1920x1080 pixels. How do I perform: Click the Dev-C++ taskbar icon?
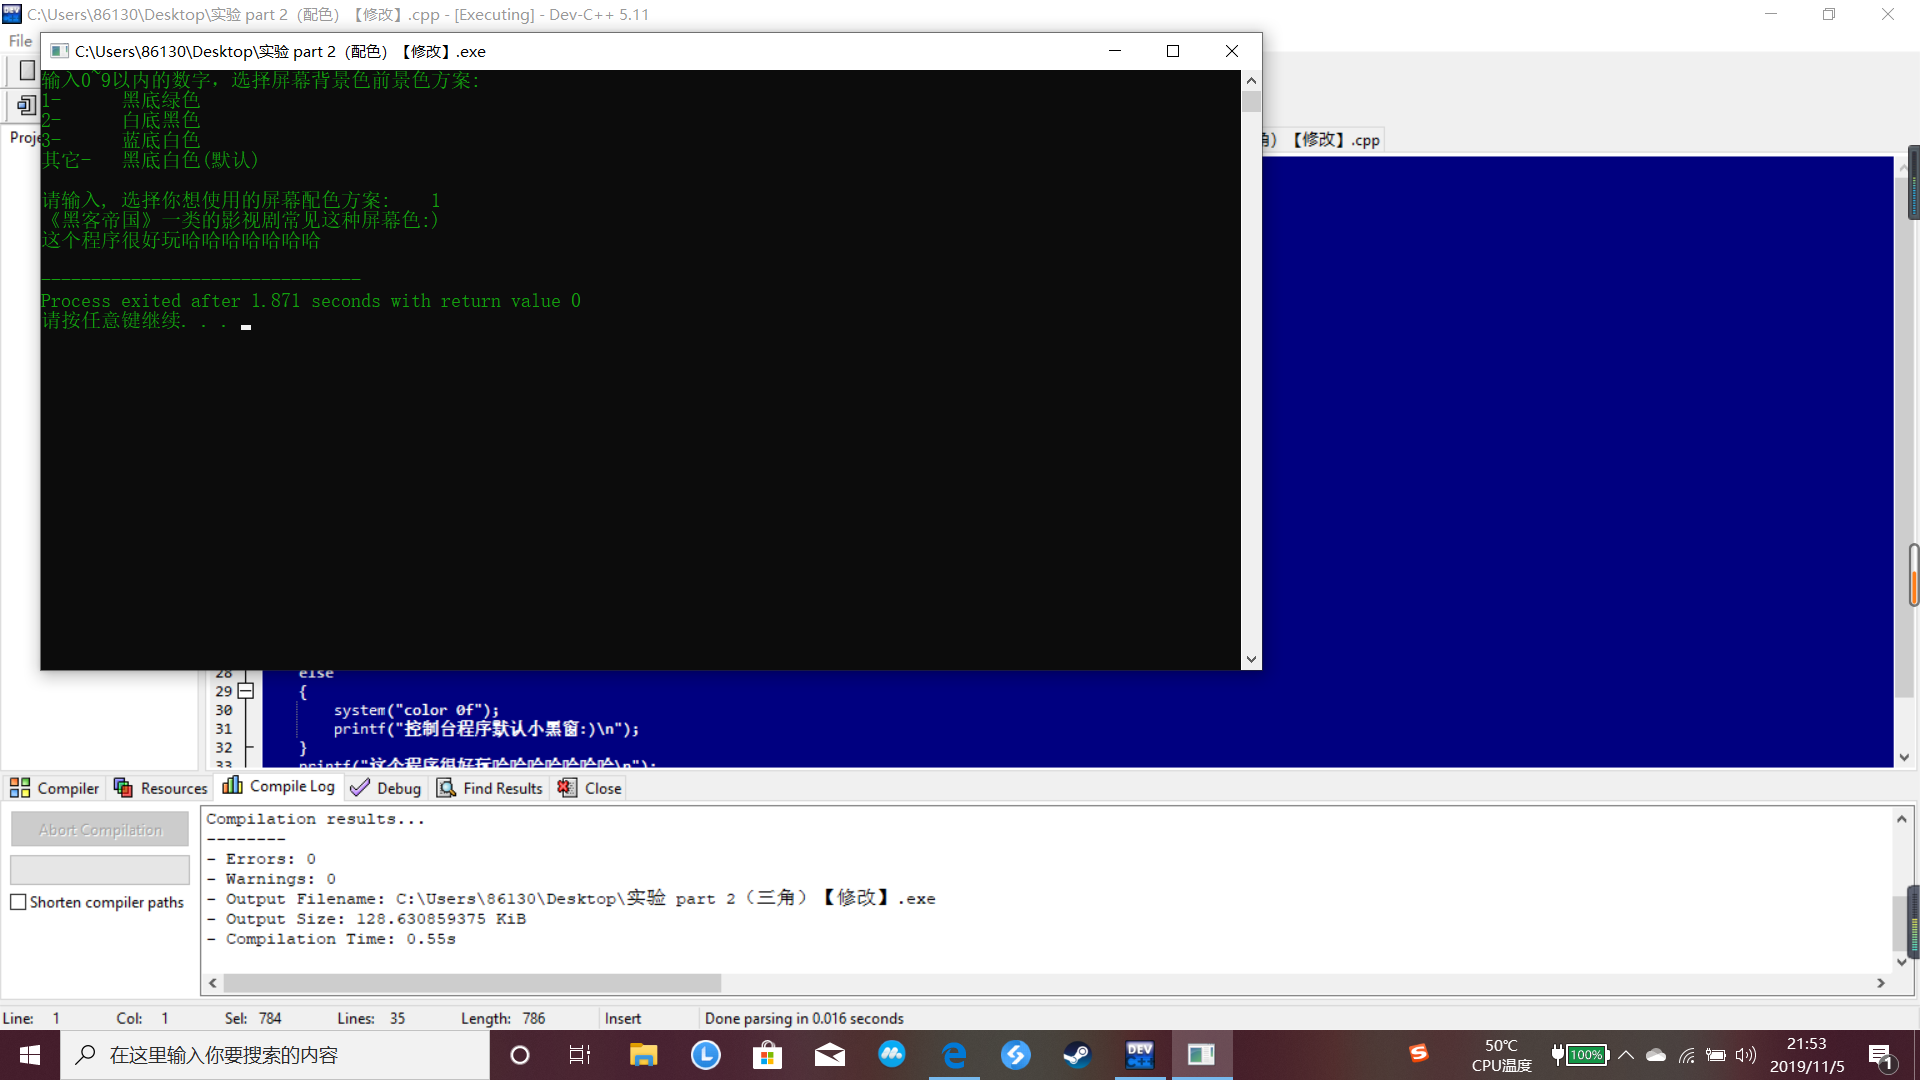(x=1139, y=1055)
